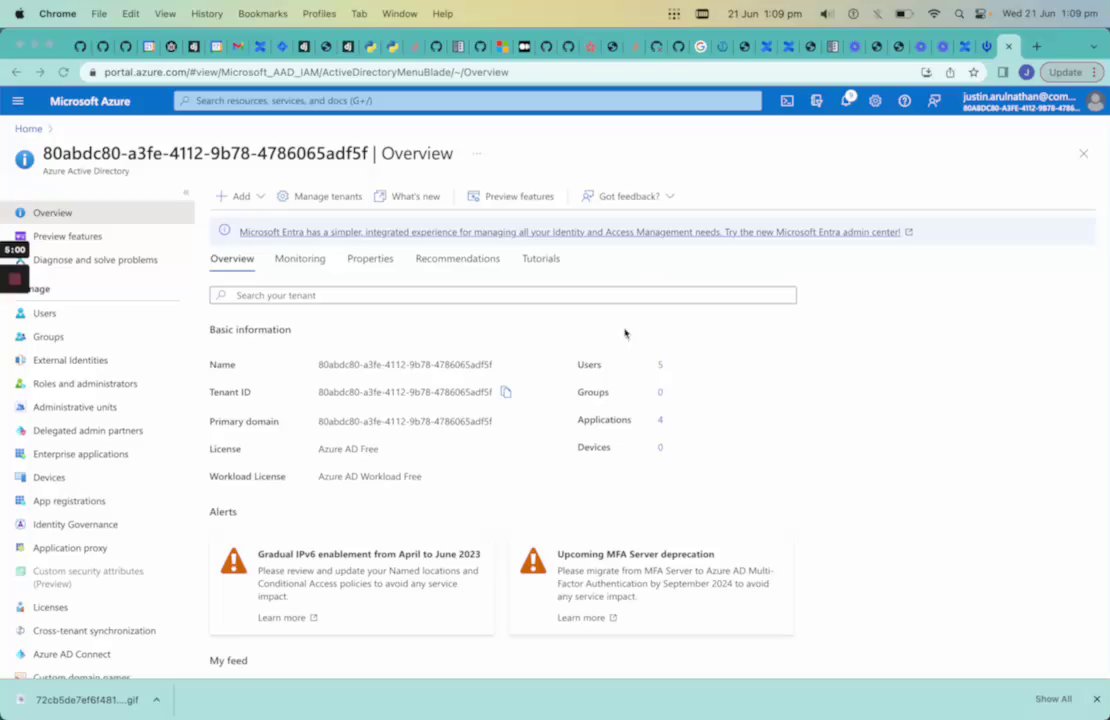Open What's new in the toolbar
1110x720 pixels.
pos(407,196)
